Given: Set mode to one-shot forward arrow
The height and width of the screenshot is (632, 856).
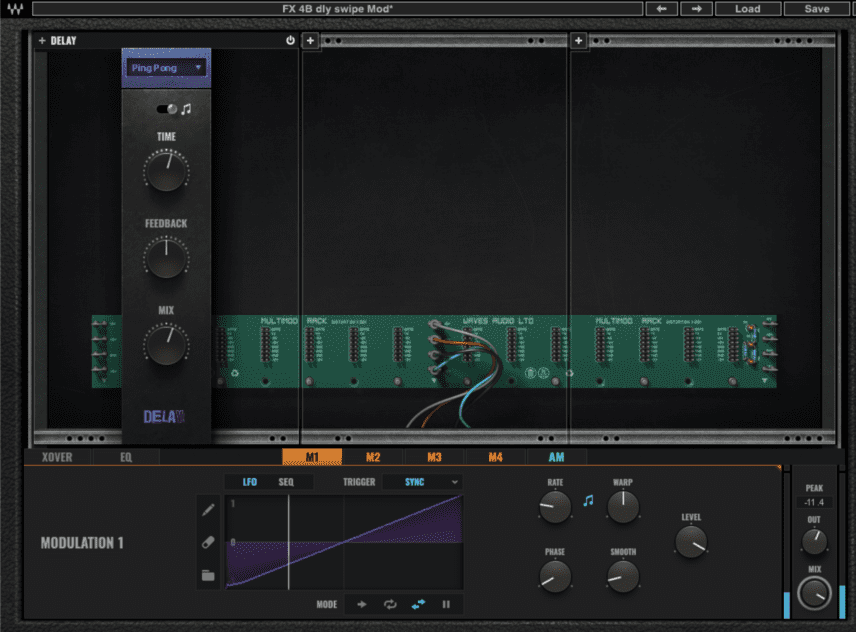Looking at the screenshot, I should (361, 604).
